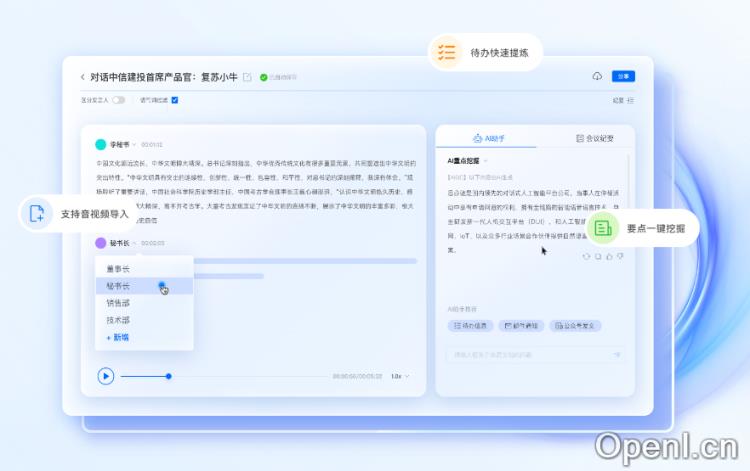
Task: Click the middle AI suggestion chip
Action: 521,326
